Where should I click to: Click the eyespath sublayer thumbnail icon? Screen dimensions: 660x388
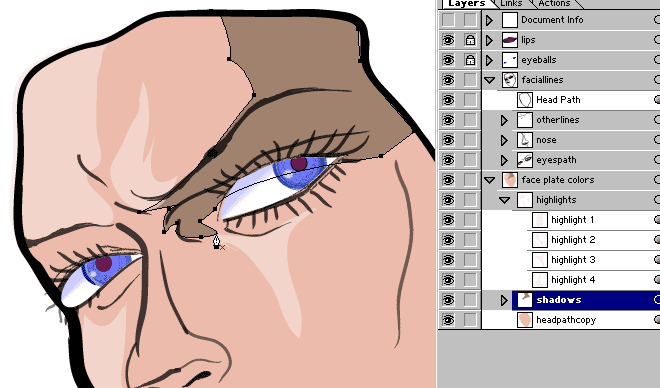point(525,160)
